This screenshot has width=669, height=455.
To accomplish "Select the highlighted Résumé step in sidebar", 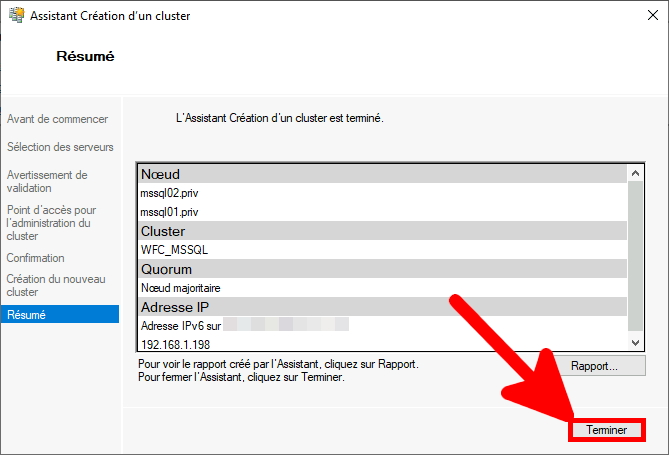I will click(60, 314).
